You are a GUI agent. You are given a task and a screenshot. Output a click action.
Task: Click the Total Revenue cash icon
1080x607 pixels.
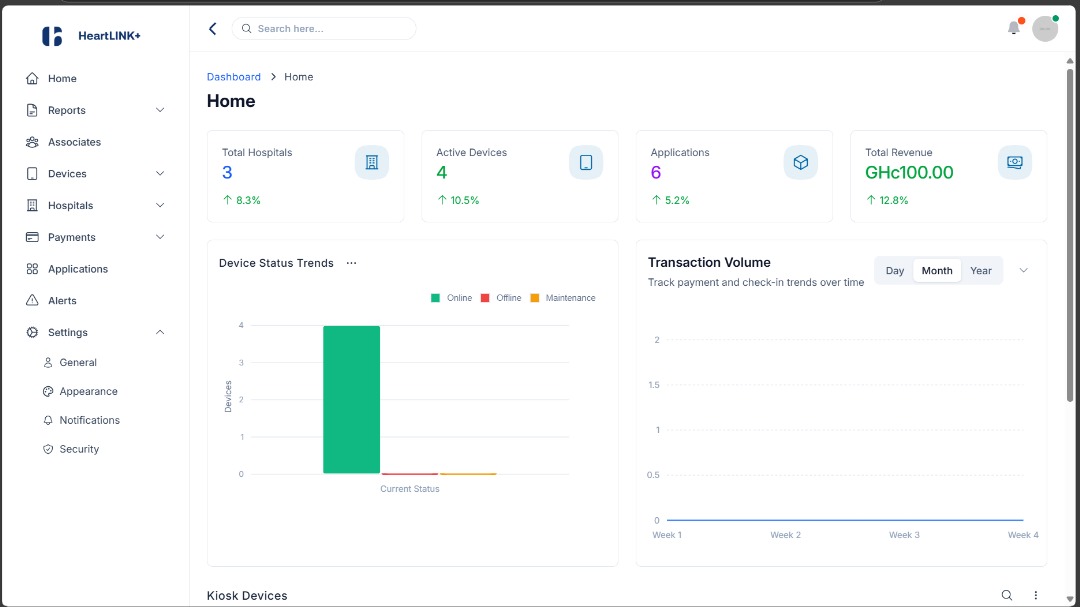point(1014,162)
